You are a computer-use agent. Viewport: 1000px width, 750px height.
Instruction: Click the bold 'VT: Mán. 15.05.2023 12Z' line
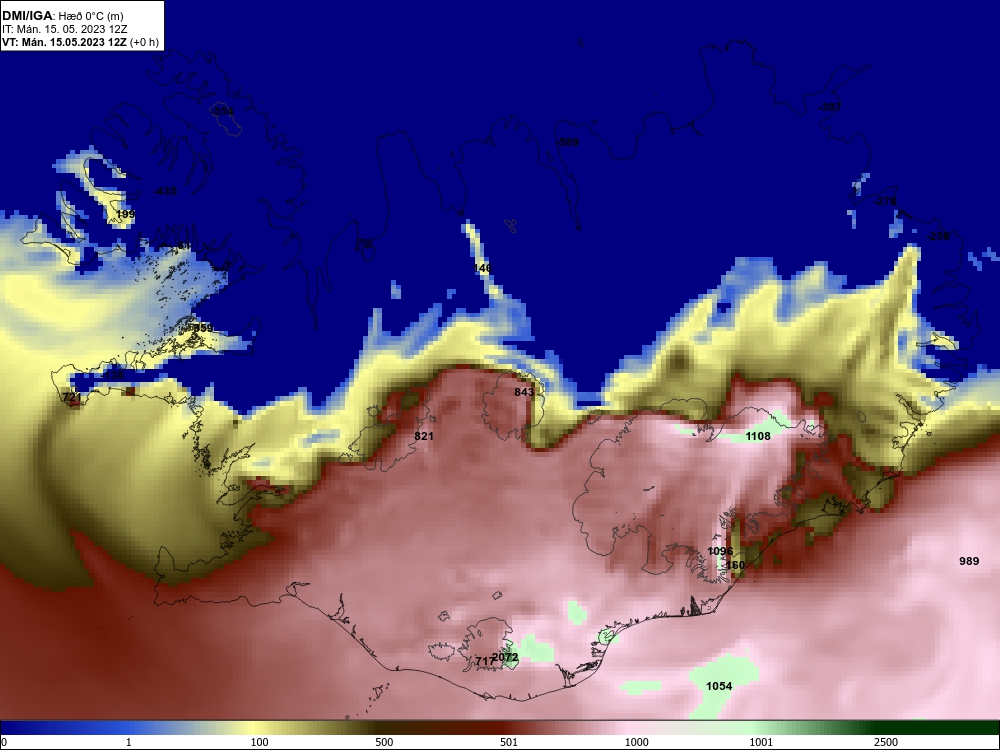point(66,42)
